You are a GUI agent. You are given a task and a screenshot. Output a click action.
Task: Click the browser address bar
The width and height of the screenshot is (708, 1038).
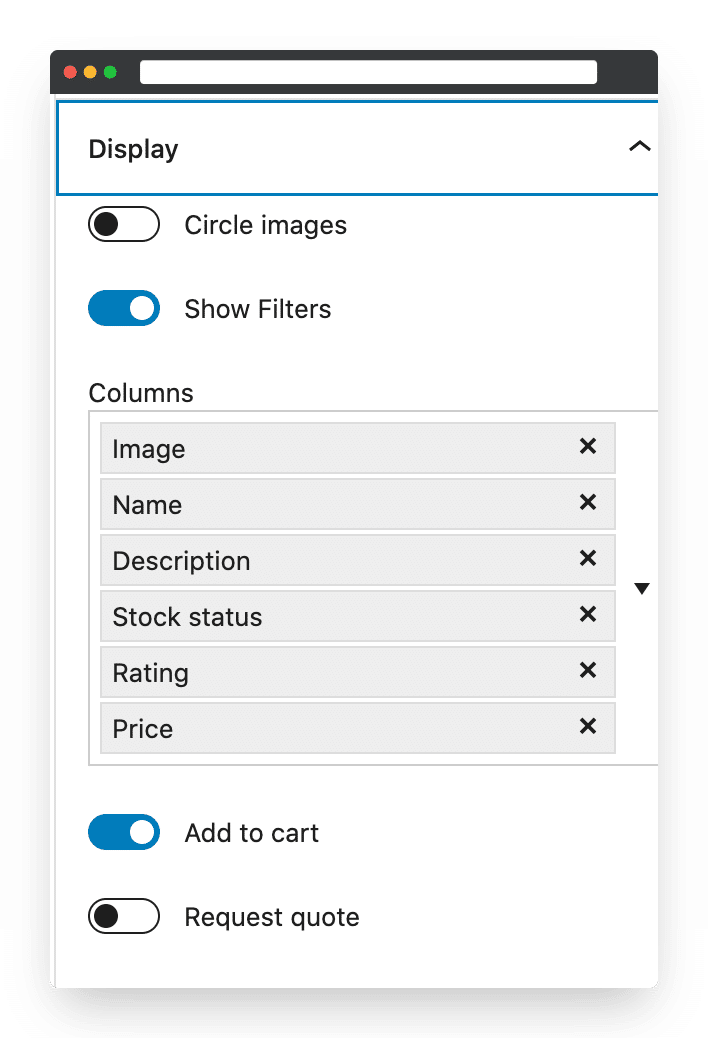(x=369, y=72)
